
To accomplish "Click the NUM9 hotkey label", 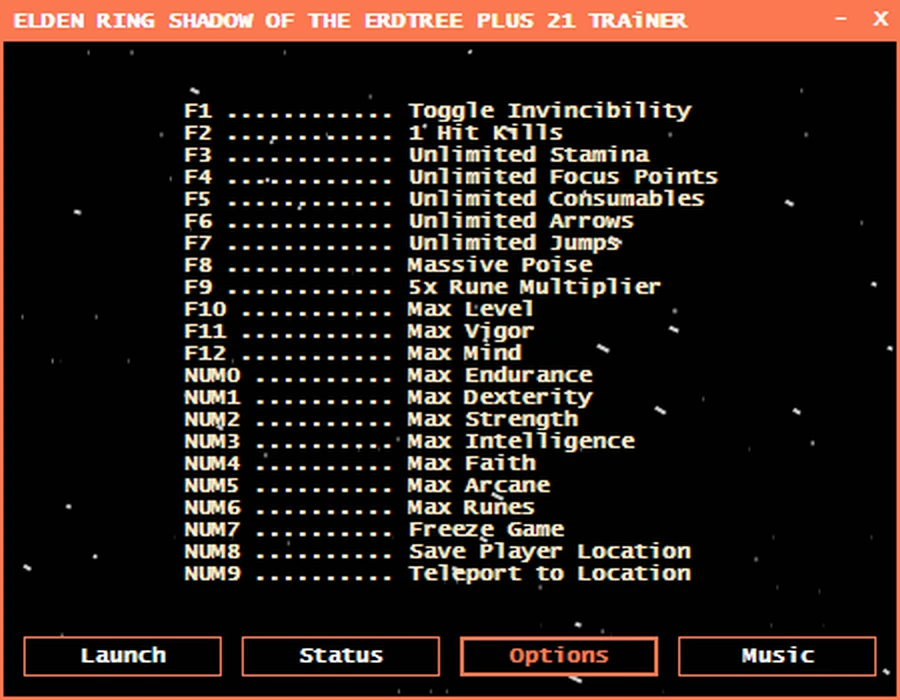I will point(212,573).
